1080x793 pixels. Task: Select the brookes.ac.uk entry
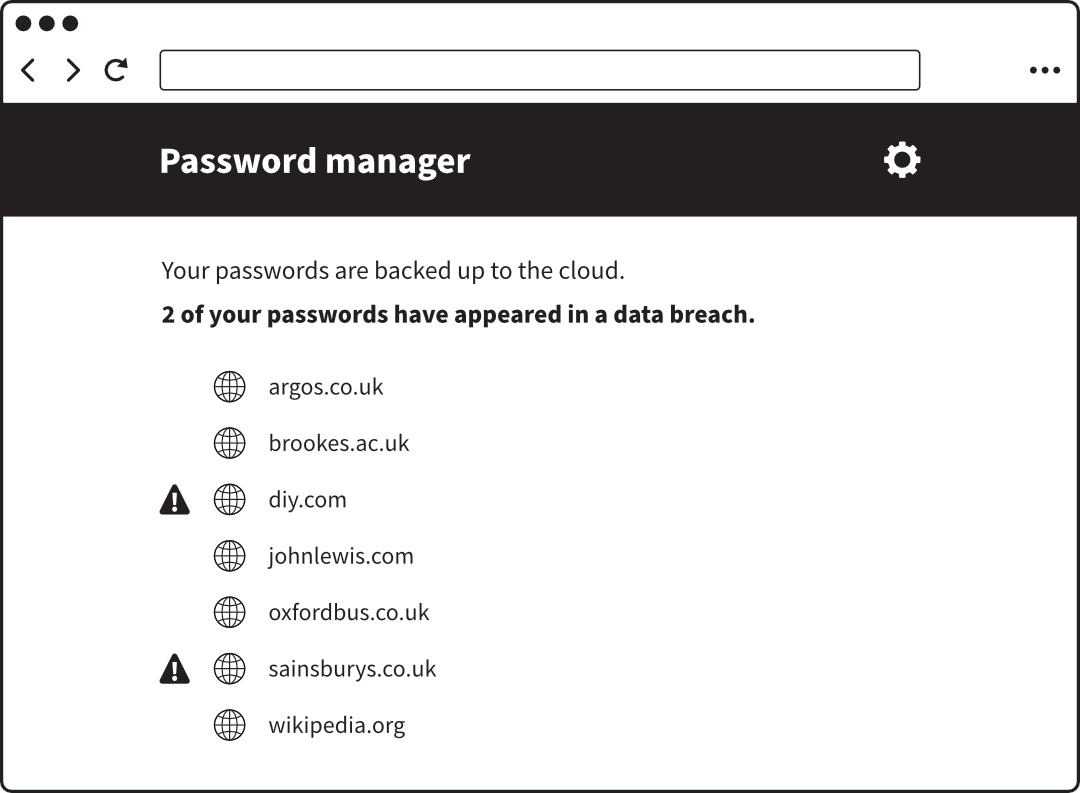[338, 443]
